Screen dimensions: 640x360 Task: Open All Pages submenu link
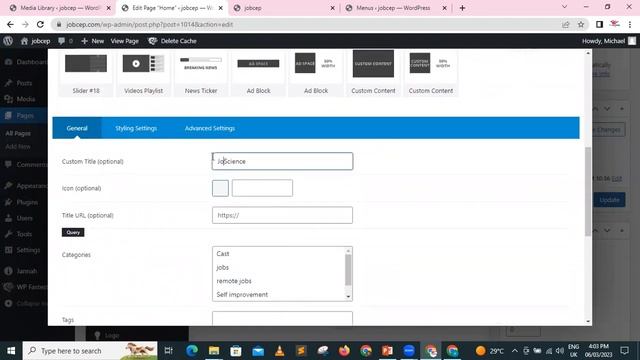click(x=18, y=133)
